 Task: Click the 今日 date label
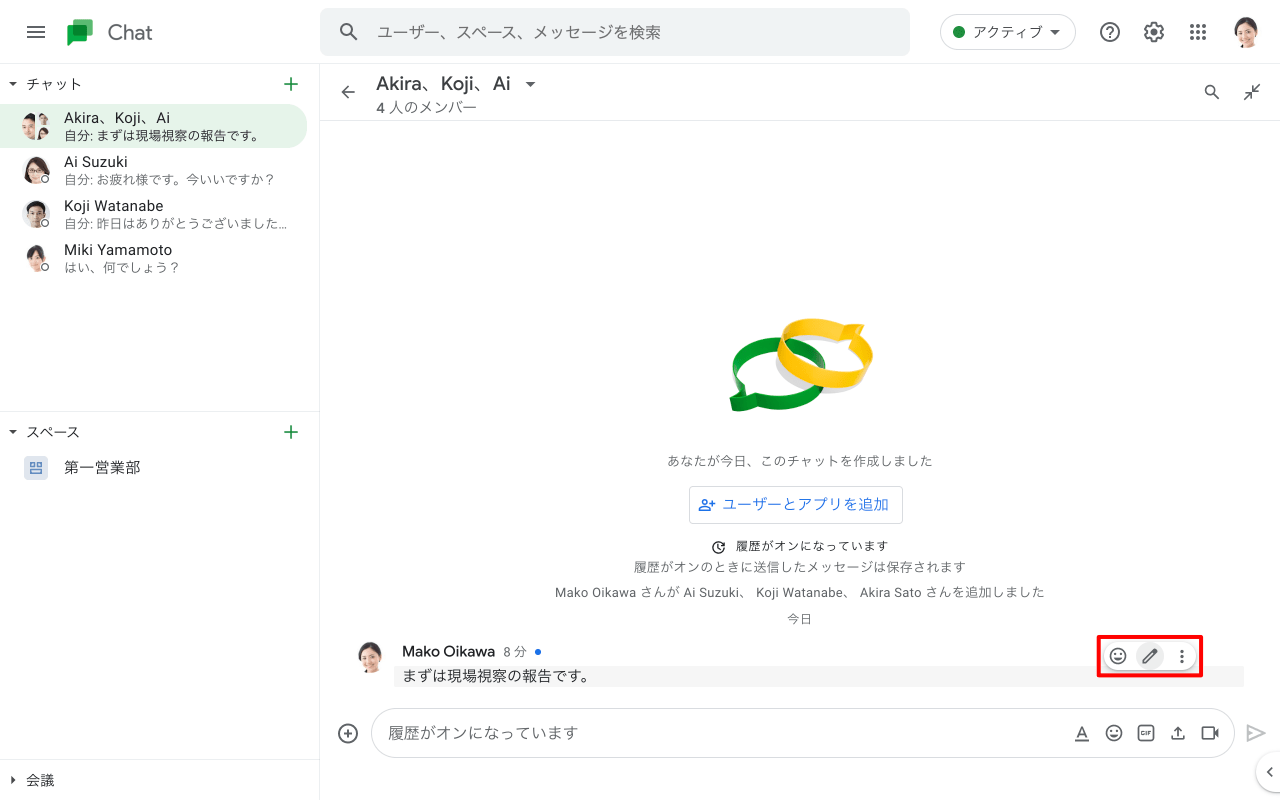point(800,619)
